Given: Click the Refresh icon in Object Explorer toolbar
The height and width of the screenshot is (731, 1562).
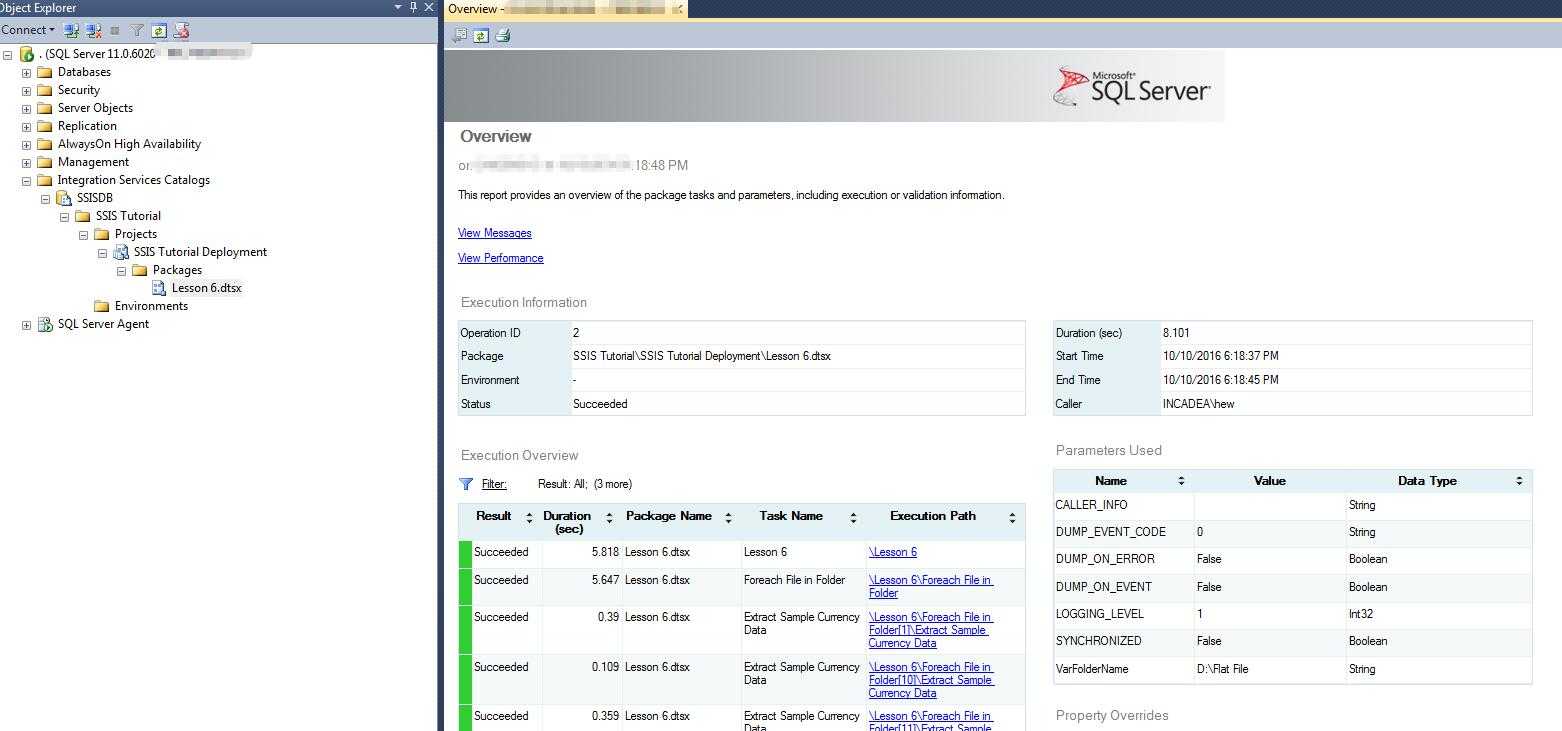Looking at the screenshot, I should [159, 31].
